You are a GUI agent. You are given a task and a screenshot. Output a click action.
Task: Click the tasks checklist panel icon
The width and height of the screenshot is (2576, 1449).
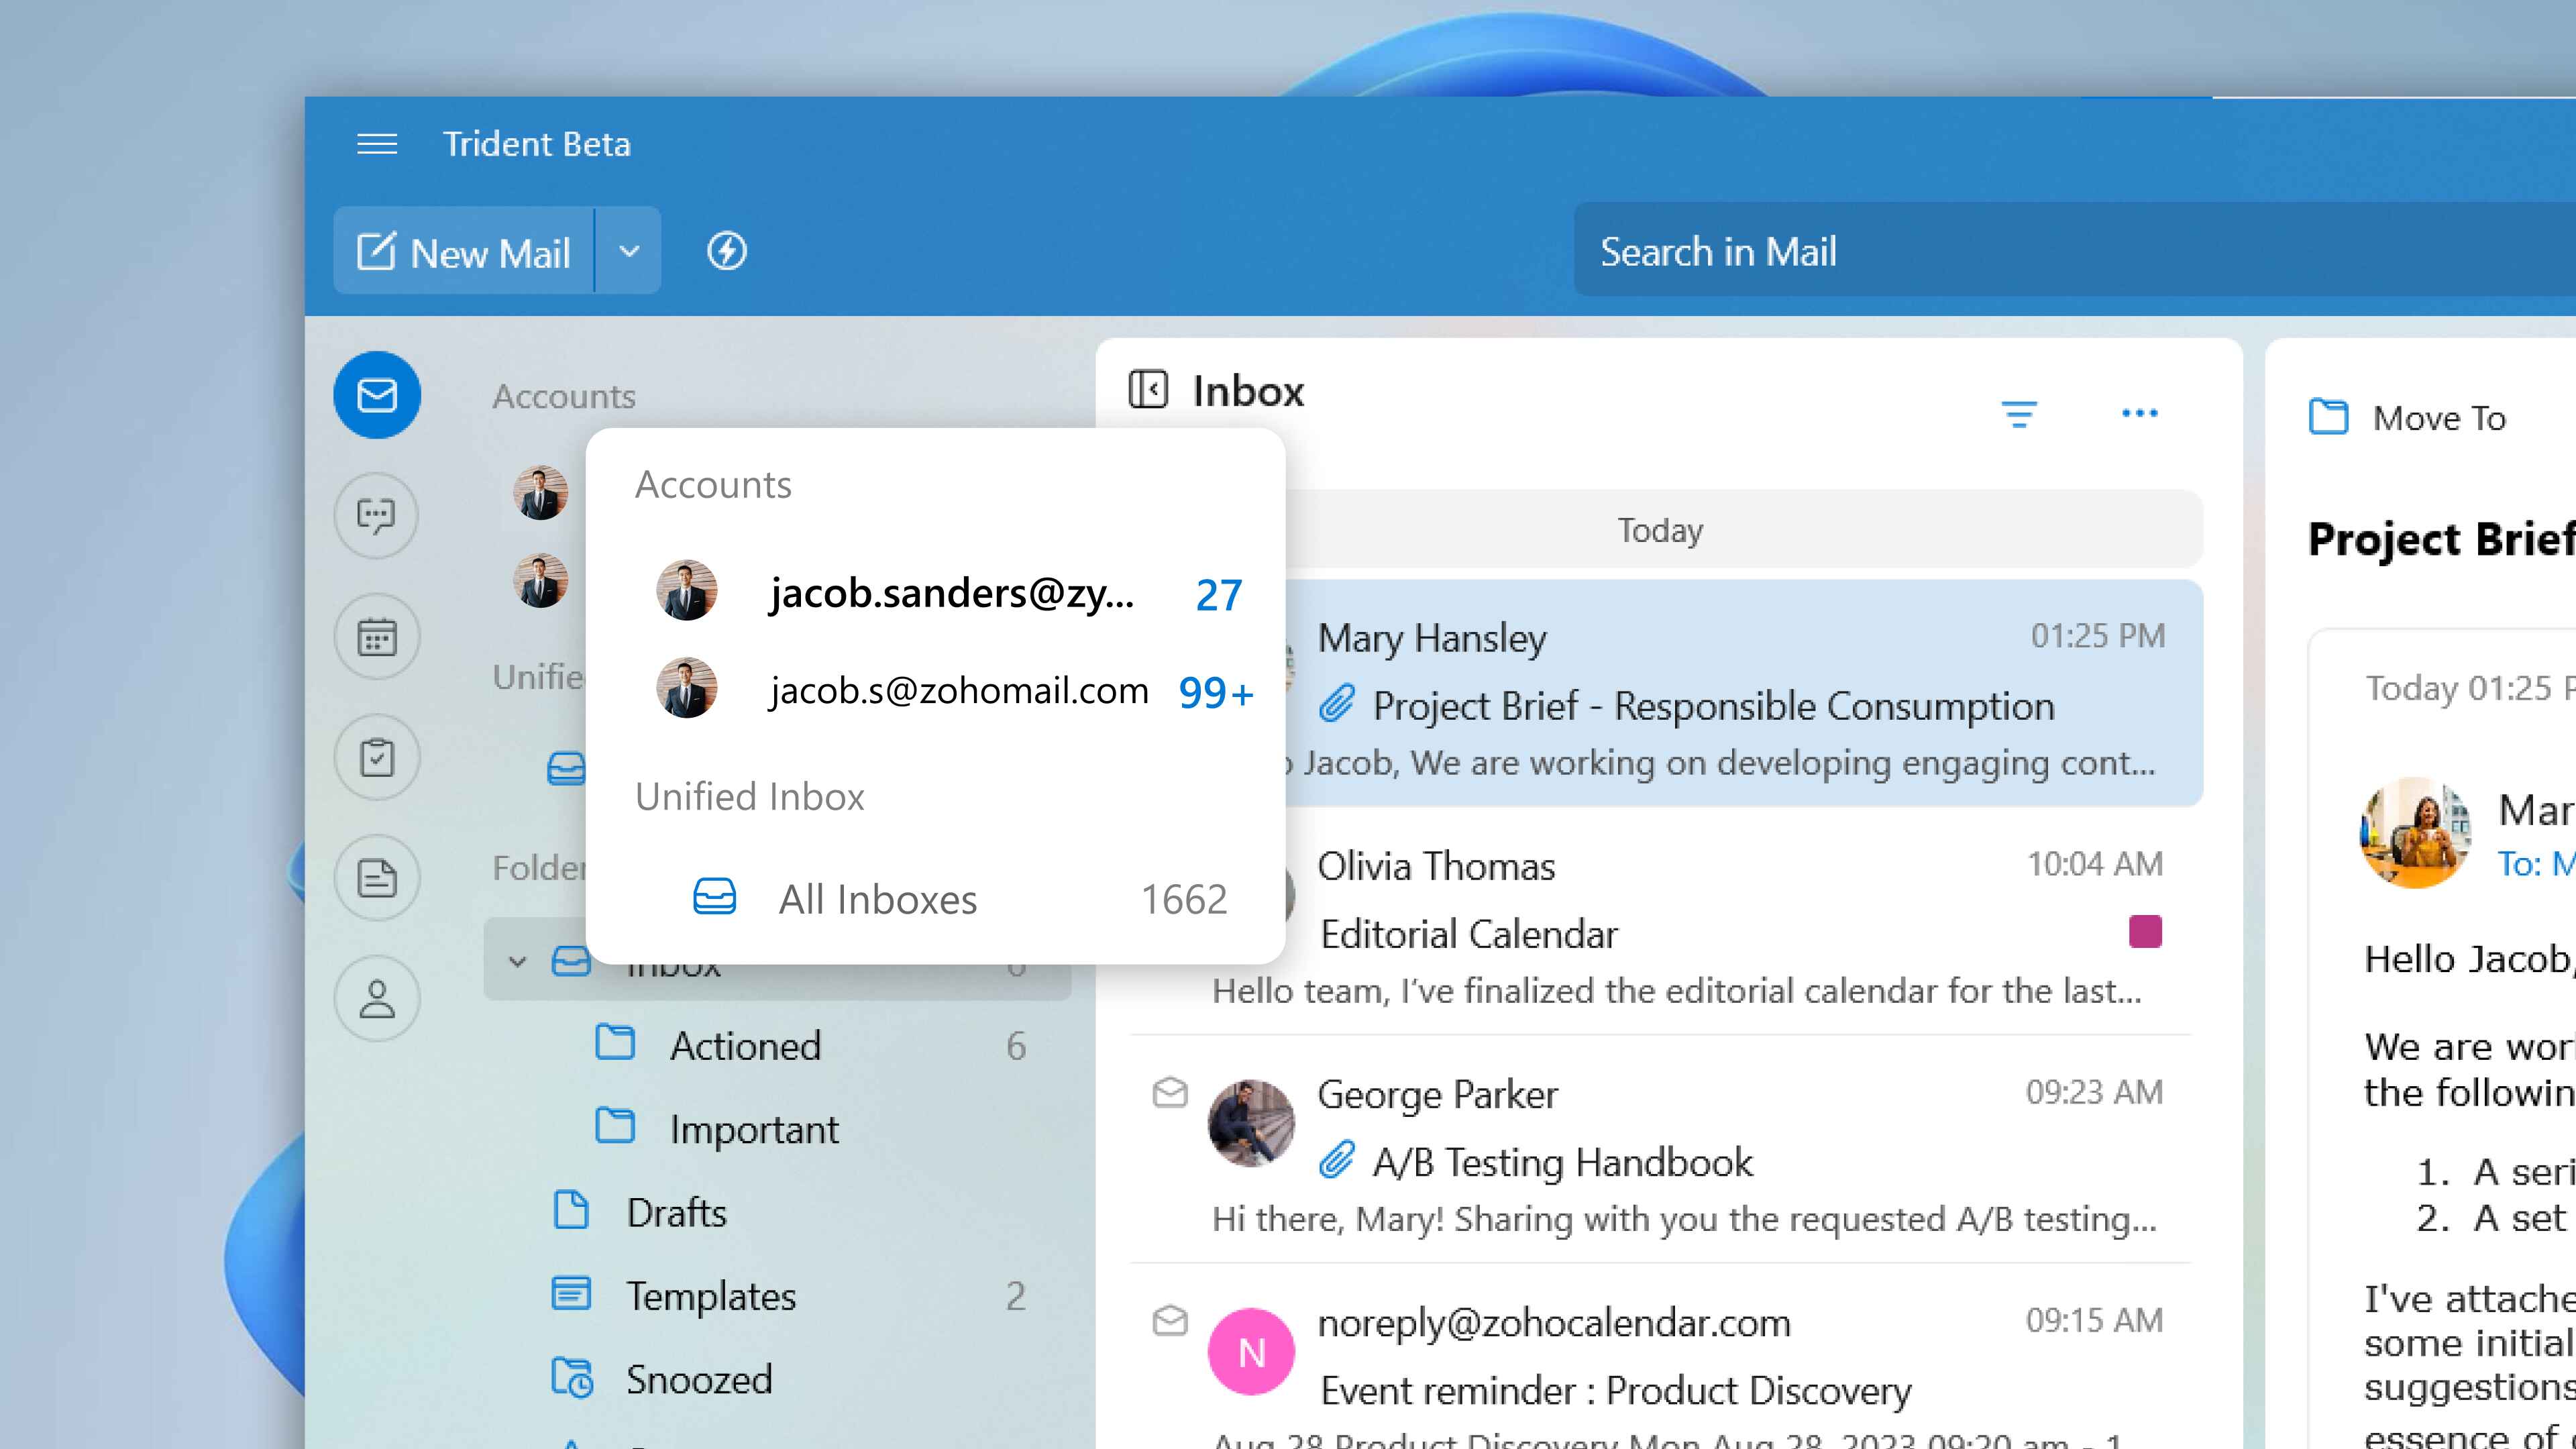pyautogui.click(x=377, y=757)
